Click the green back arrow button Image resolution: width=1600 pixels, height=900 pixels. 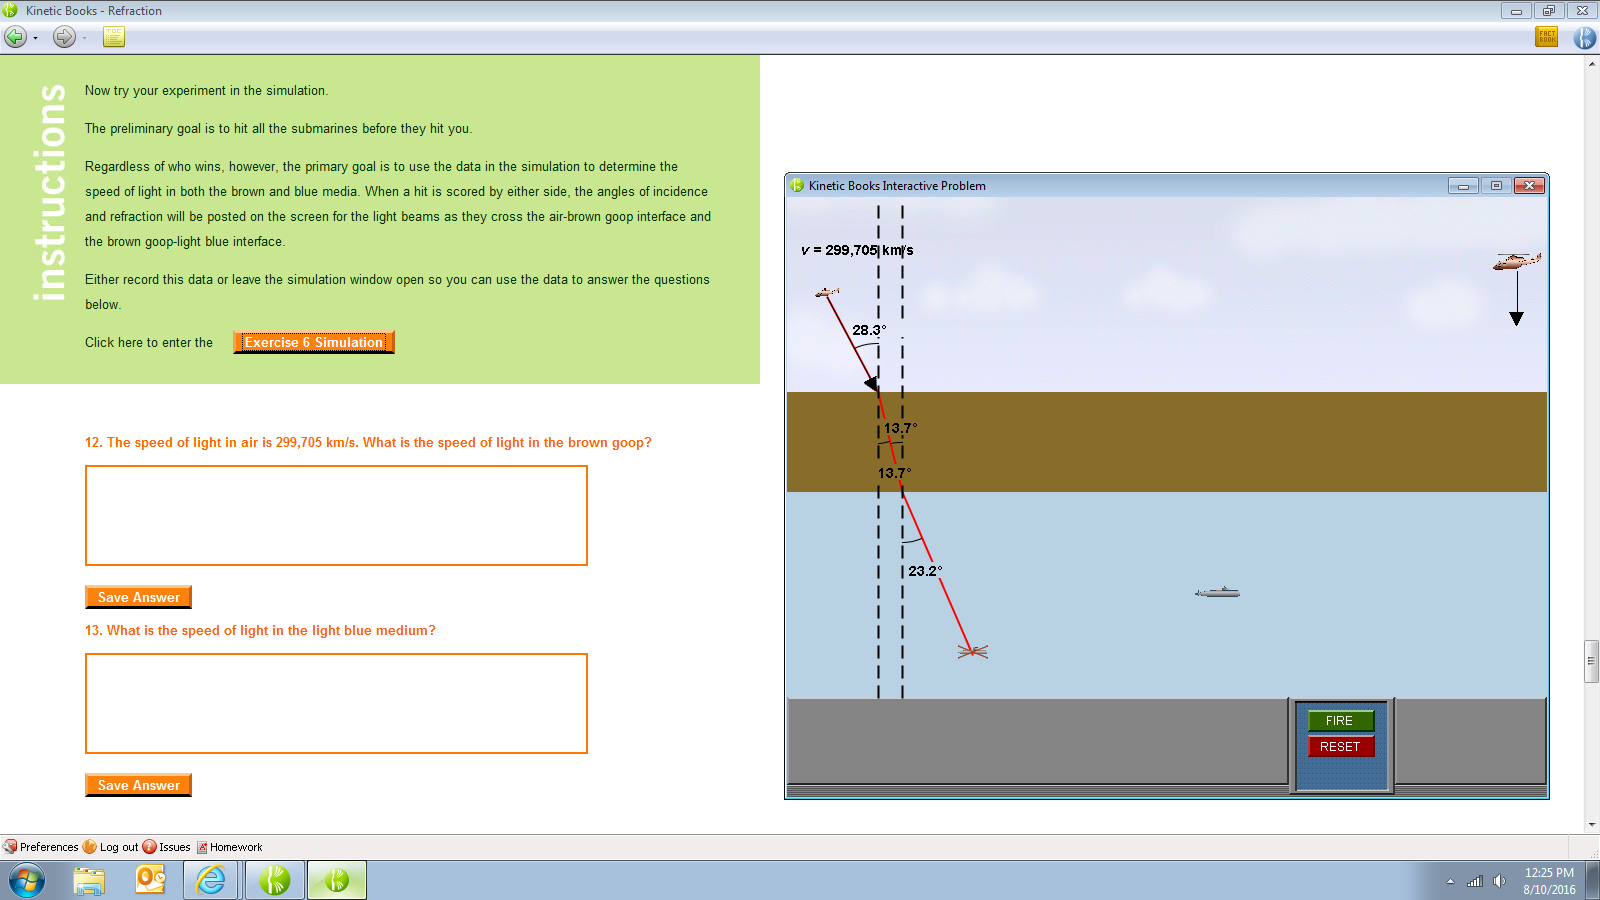click(x=15, y=37)
